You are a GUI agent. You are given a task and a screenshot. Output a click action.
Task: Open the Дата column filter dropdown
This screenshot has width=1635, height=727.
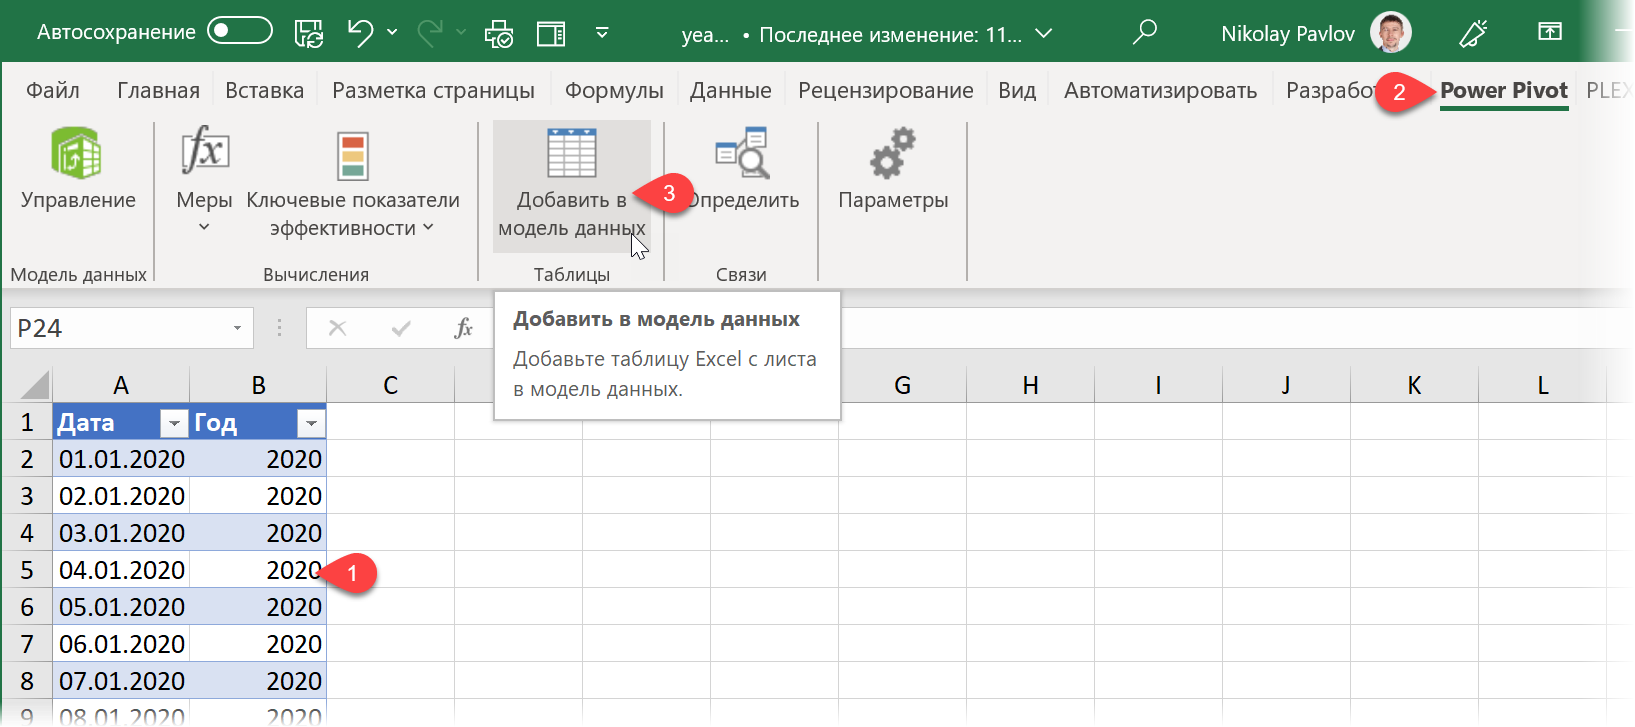click(174, 424)
